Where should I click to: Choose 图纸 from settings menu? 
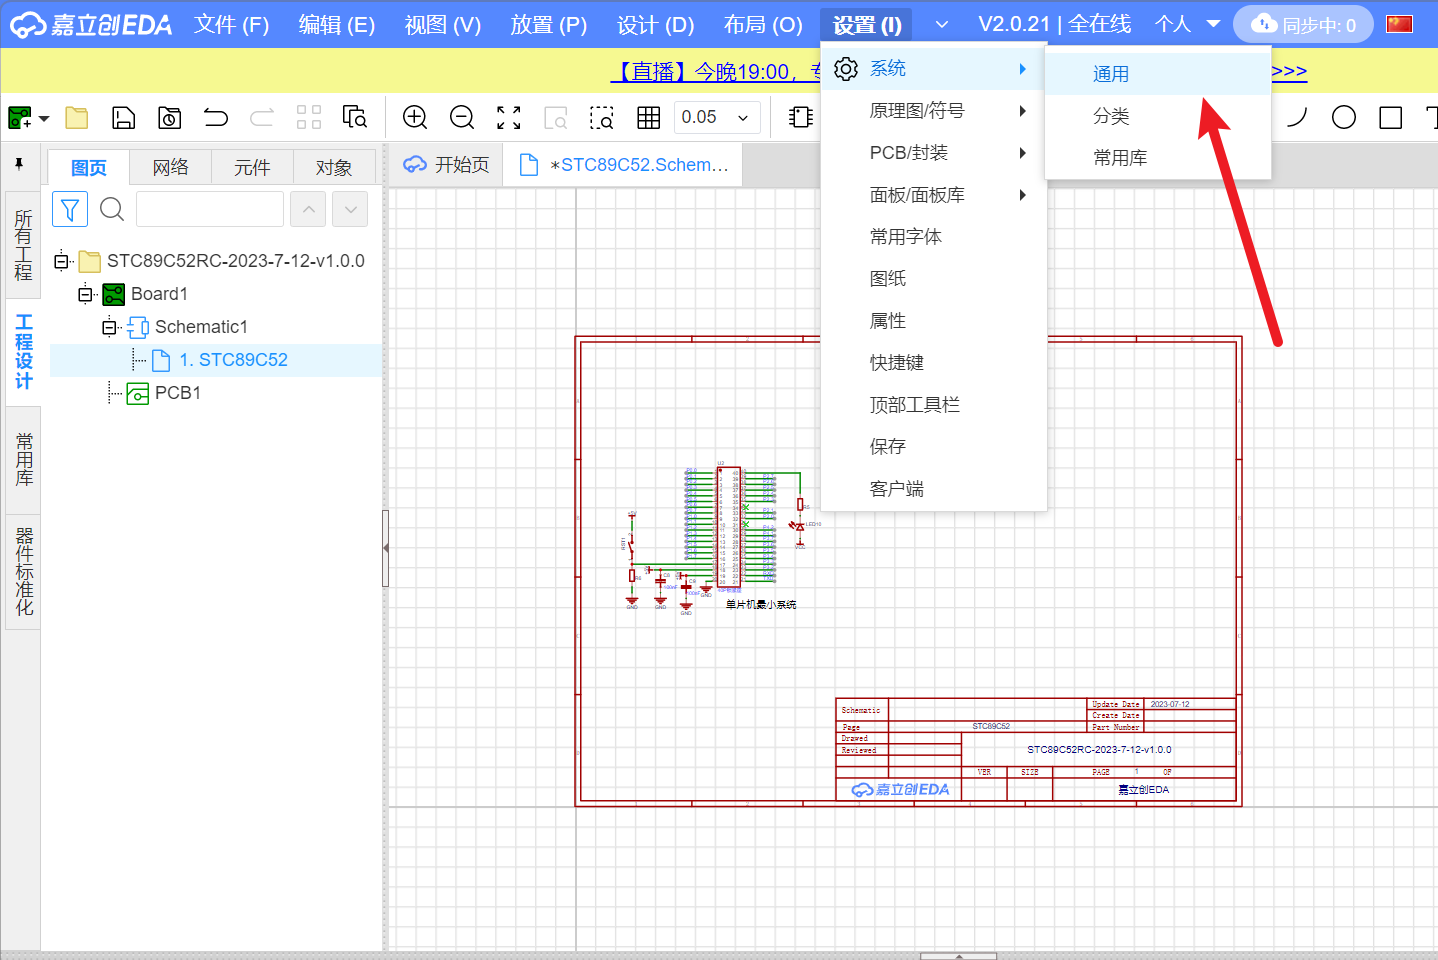[x=933, y=279]
